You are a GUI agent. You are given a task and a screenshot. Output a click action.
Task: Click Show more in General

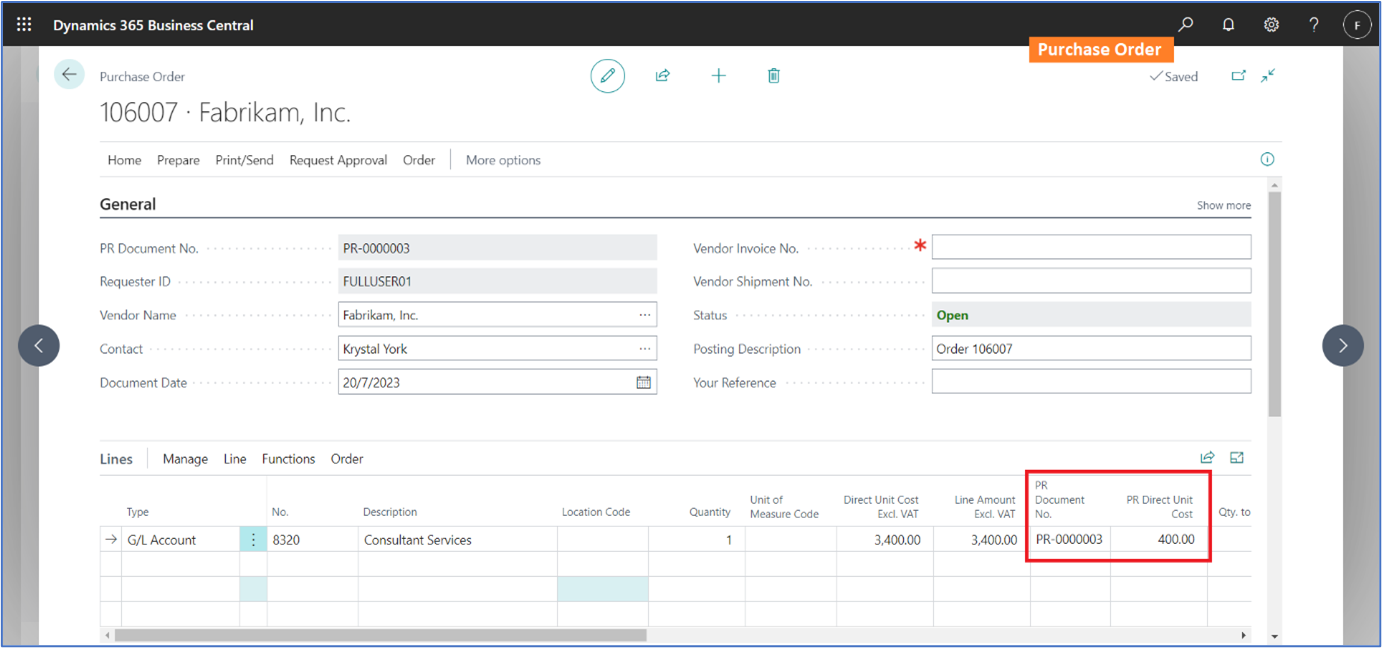pos(1224,205)
